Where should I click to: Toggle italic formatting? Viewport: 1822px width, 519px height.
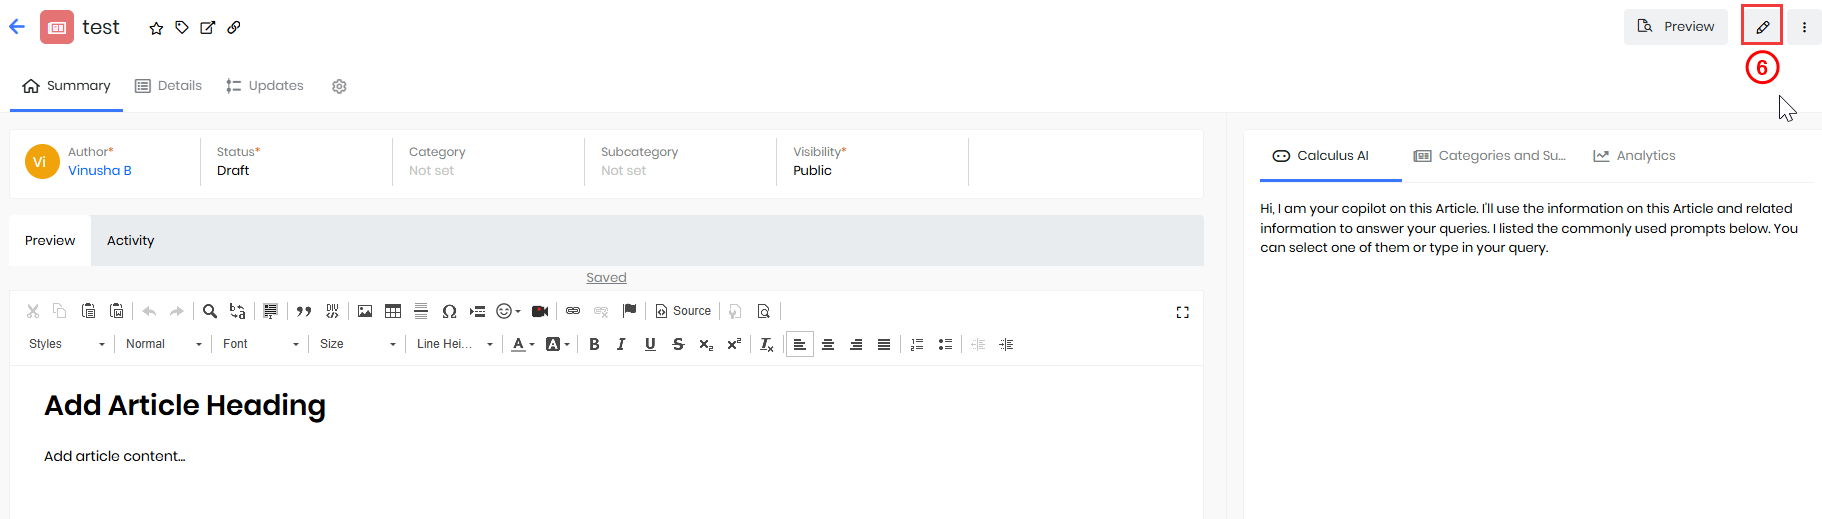click(621, 345)
